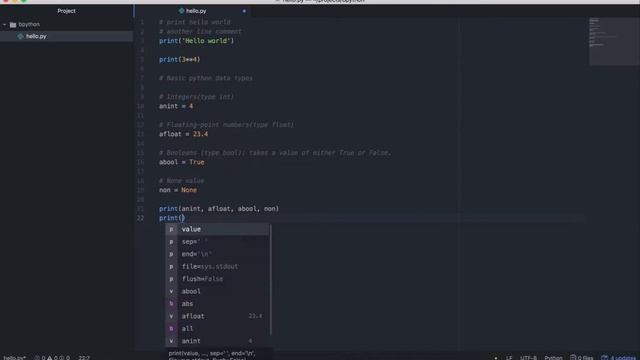Pick the 'abool' variable suggestion
Screen dimensions: 640x360
point(217,291)
